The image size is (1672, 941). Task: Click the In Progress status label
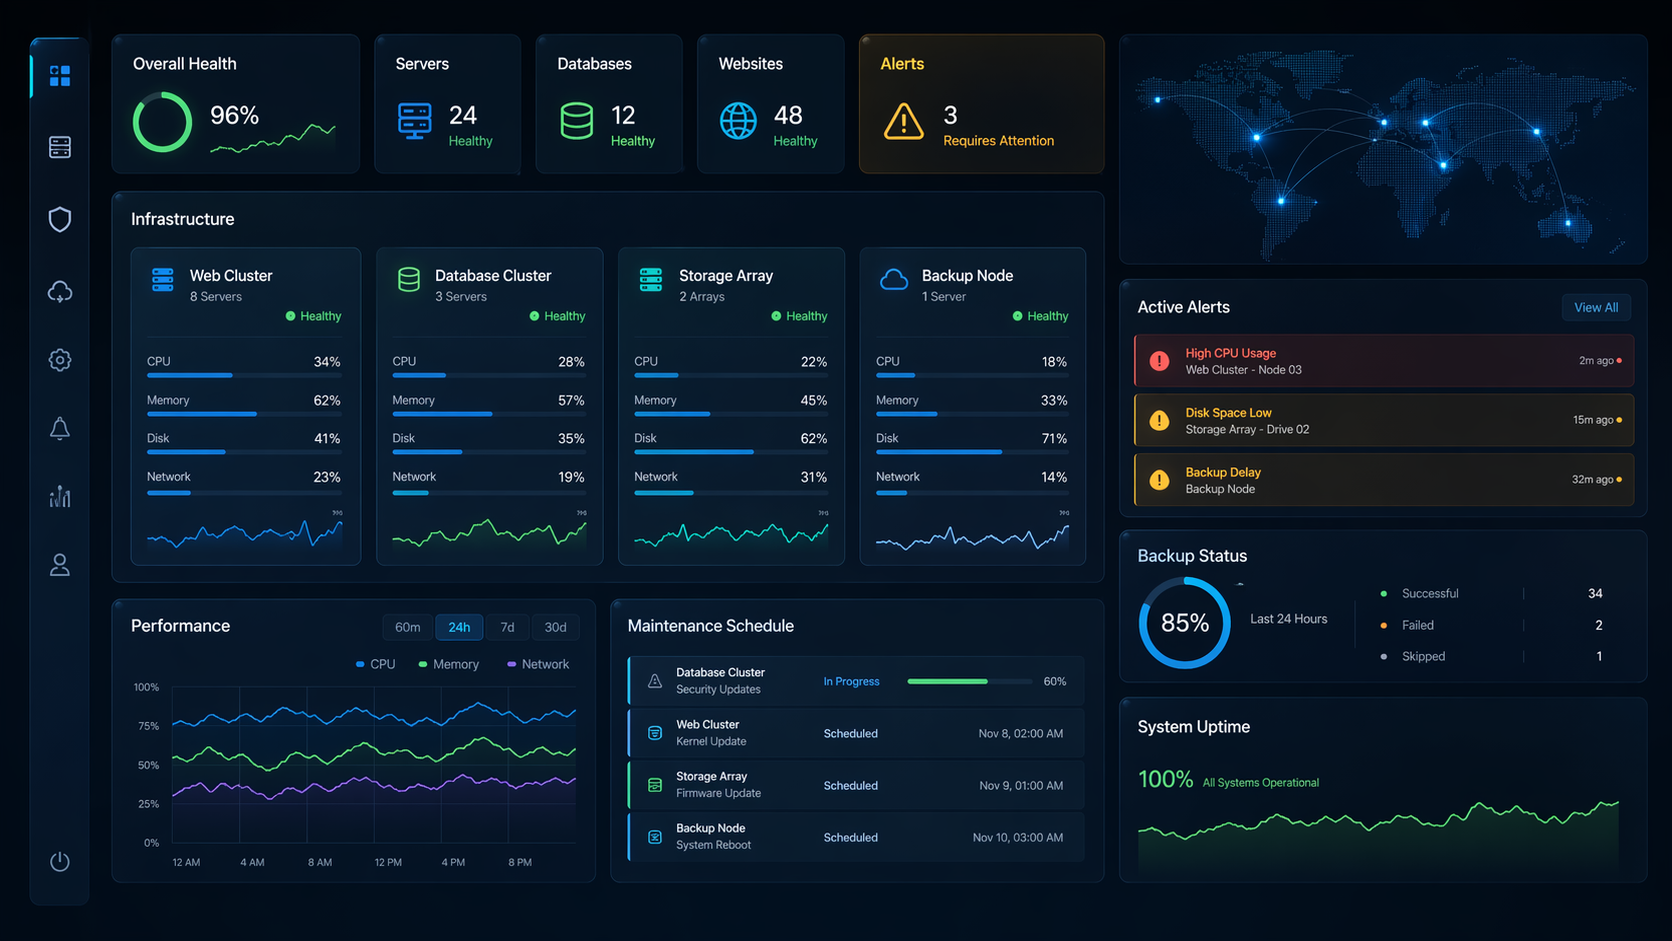(x=852, y=681)
